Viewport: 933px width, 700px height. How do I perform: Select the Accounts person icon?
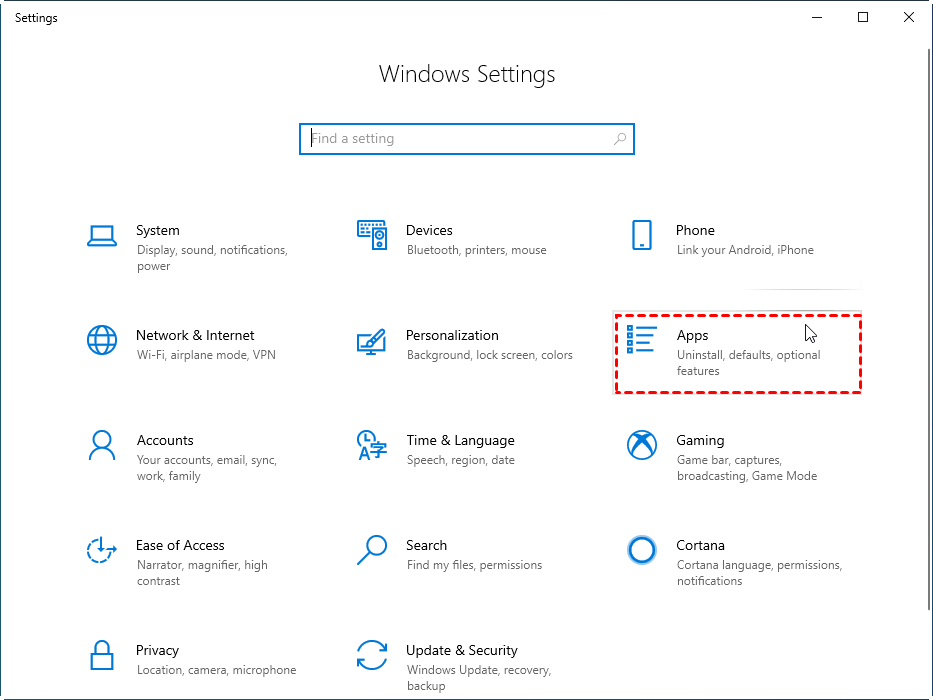[x=102, y=446]
